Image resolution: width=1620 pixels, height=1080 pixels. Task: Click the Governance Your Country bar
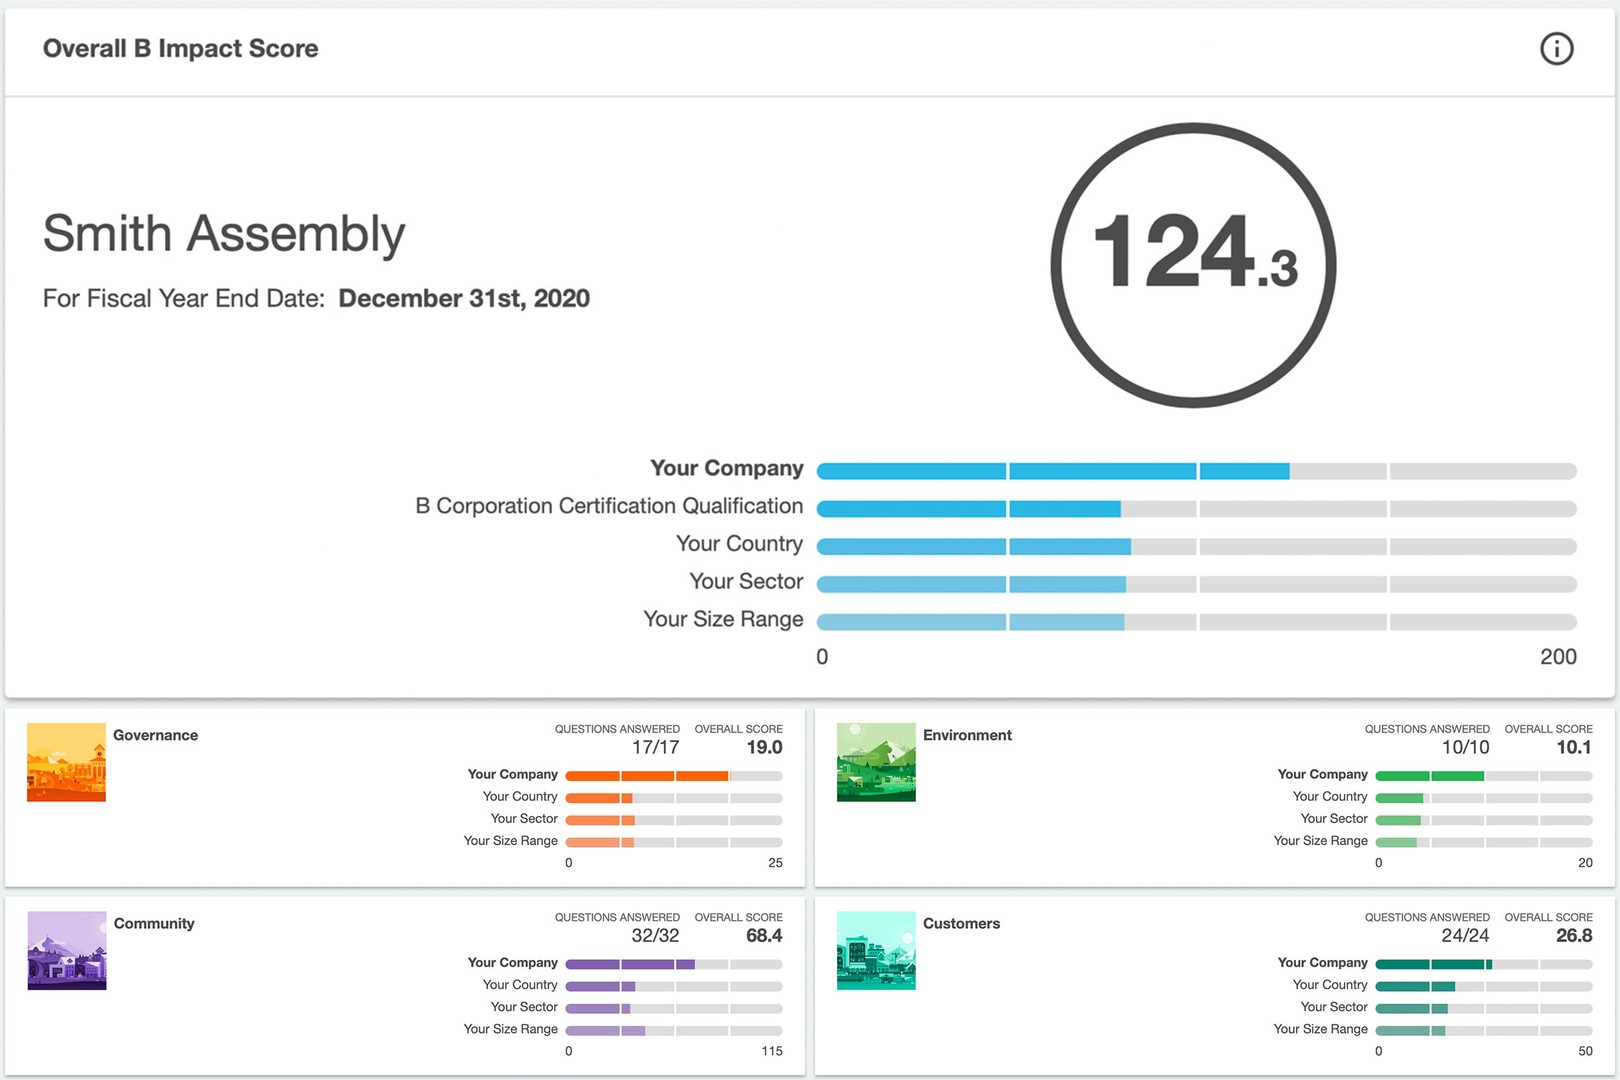(x=674, y=798)
